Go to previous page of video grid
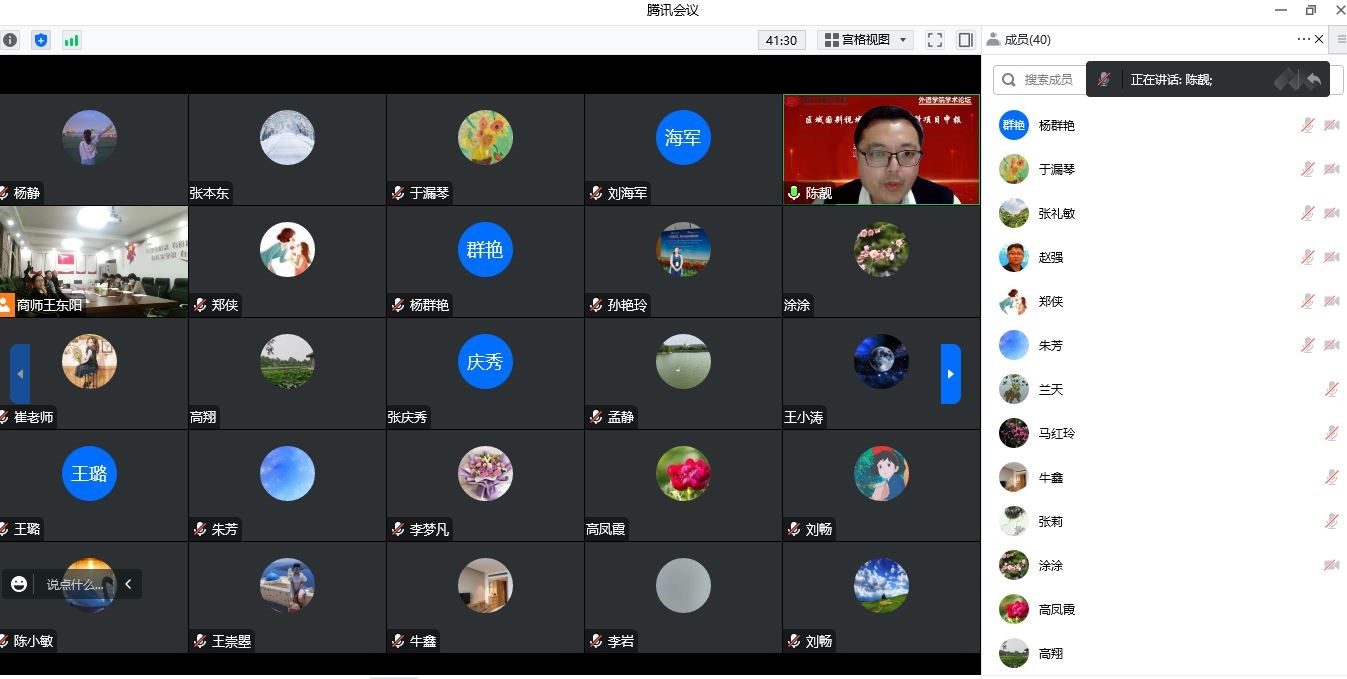 (20, 374)
